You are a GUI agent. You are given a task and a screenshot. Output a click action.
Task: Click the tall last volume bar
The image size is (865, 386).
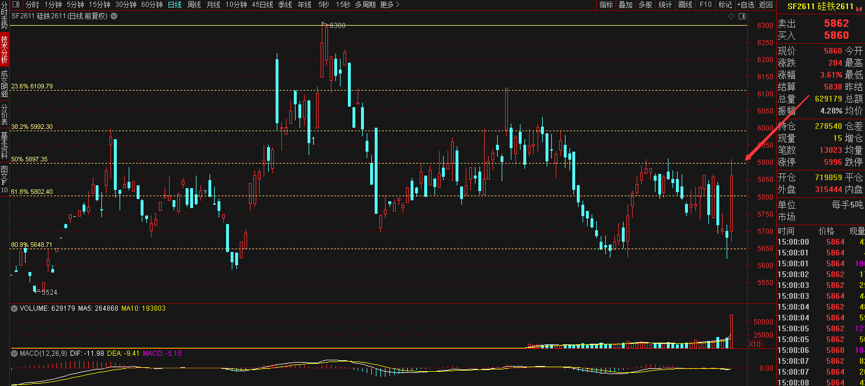tap(731, 331)
